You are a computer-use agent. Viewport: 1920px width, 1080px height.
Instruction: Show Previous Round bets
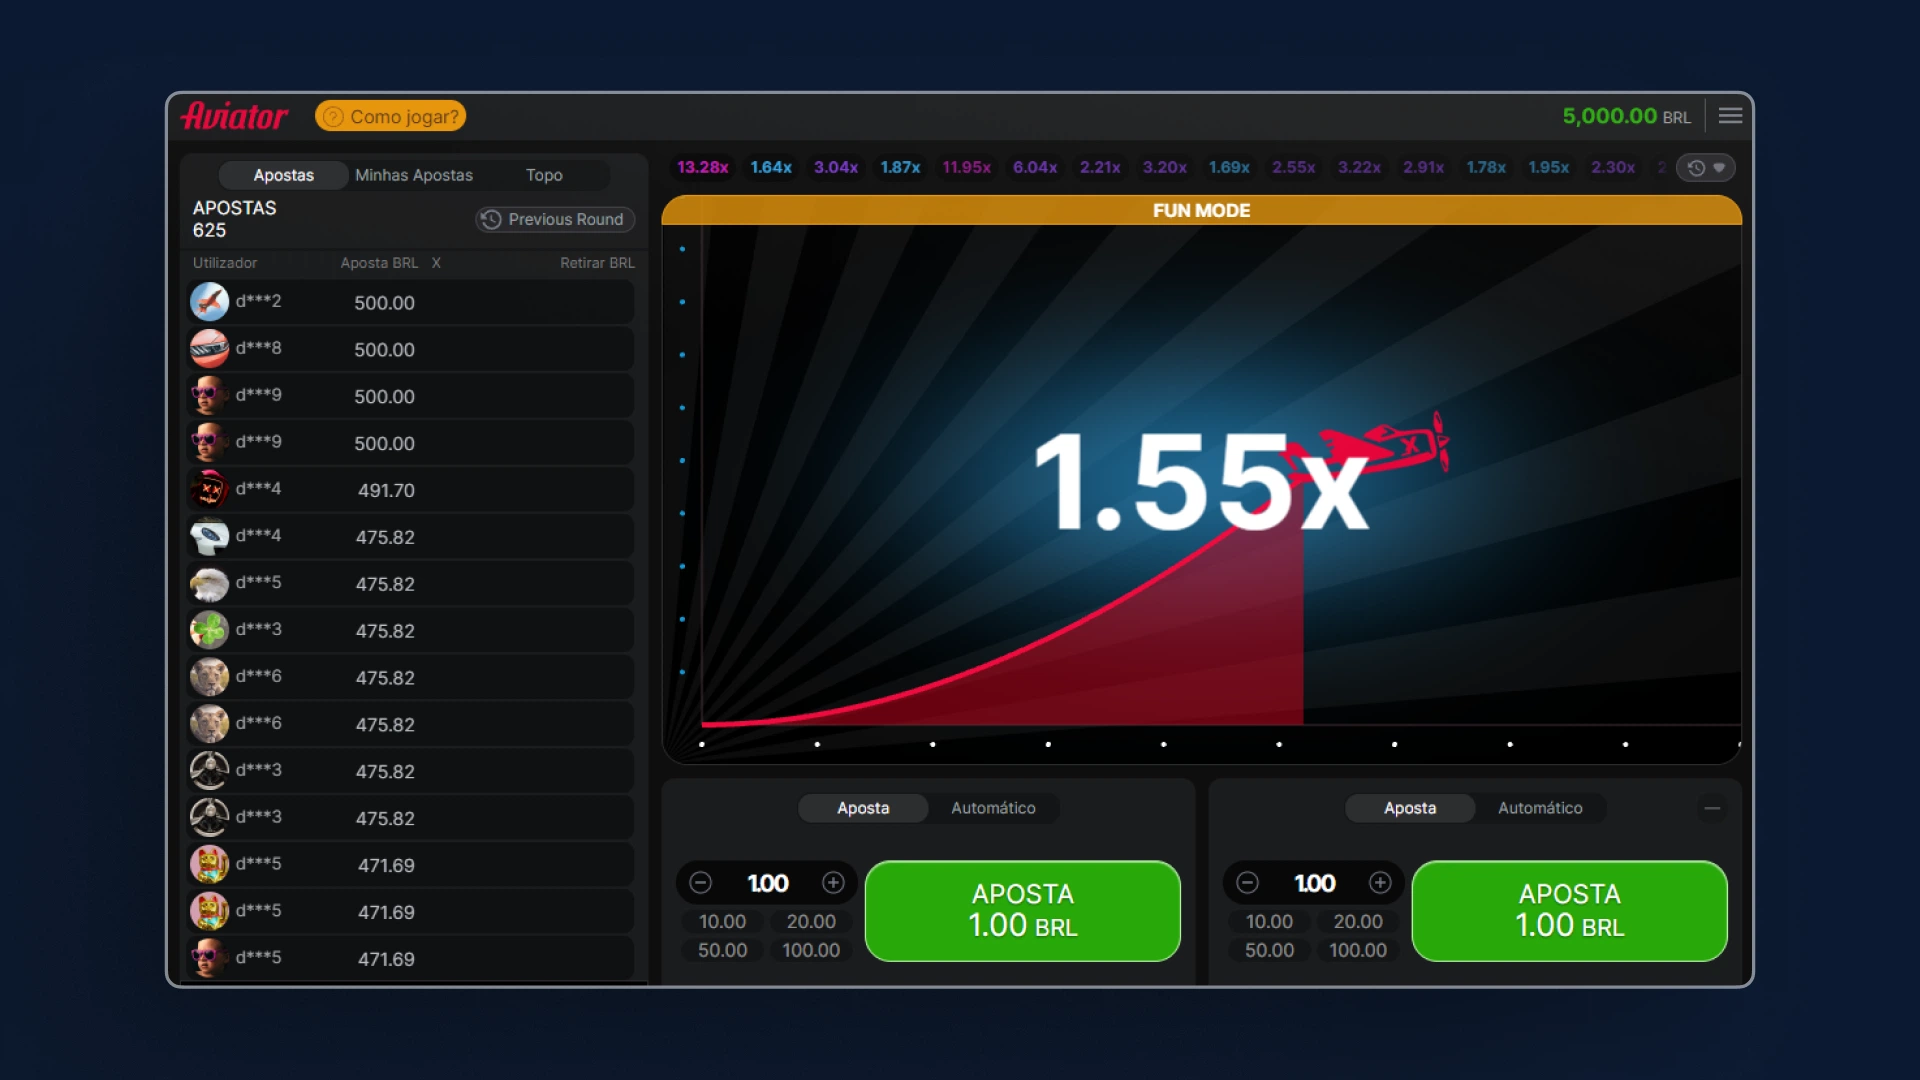[554, 219]
